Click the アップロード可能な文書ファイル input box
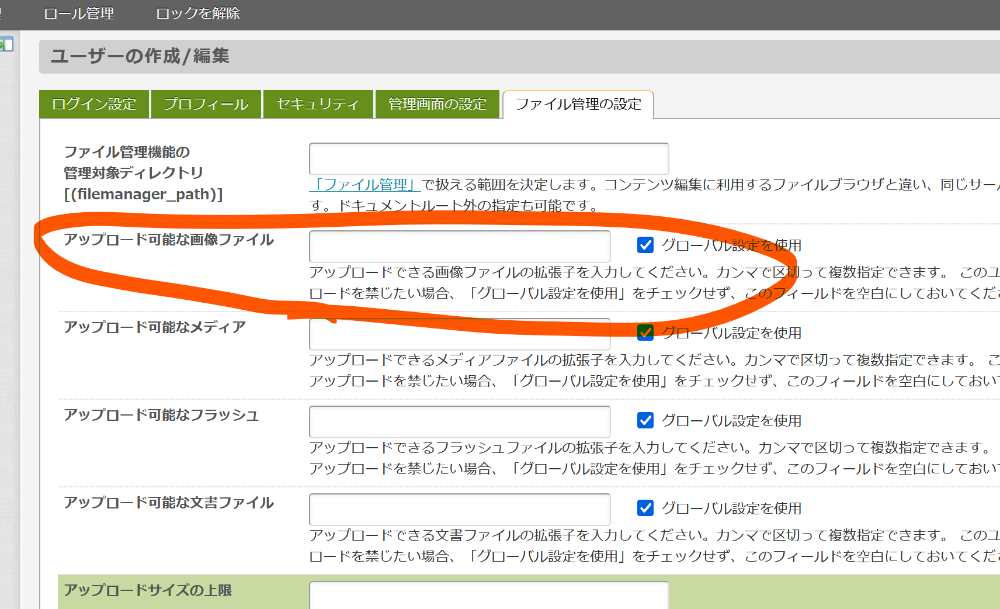1000x609 pixels. click(459, 509)
